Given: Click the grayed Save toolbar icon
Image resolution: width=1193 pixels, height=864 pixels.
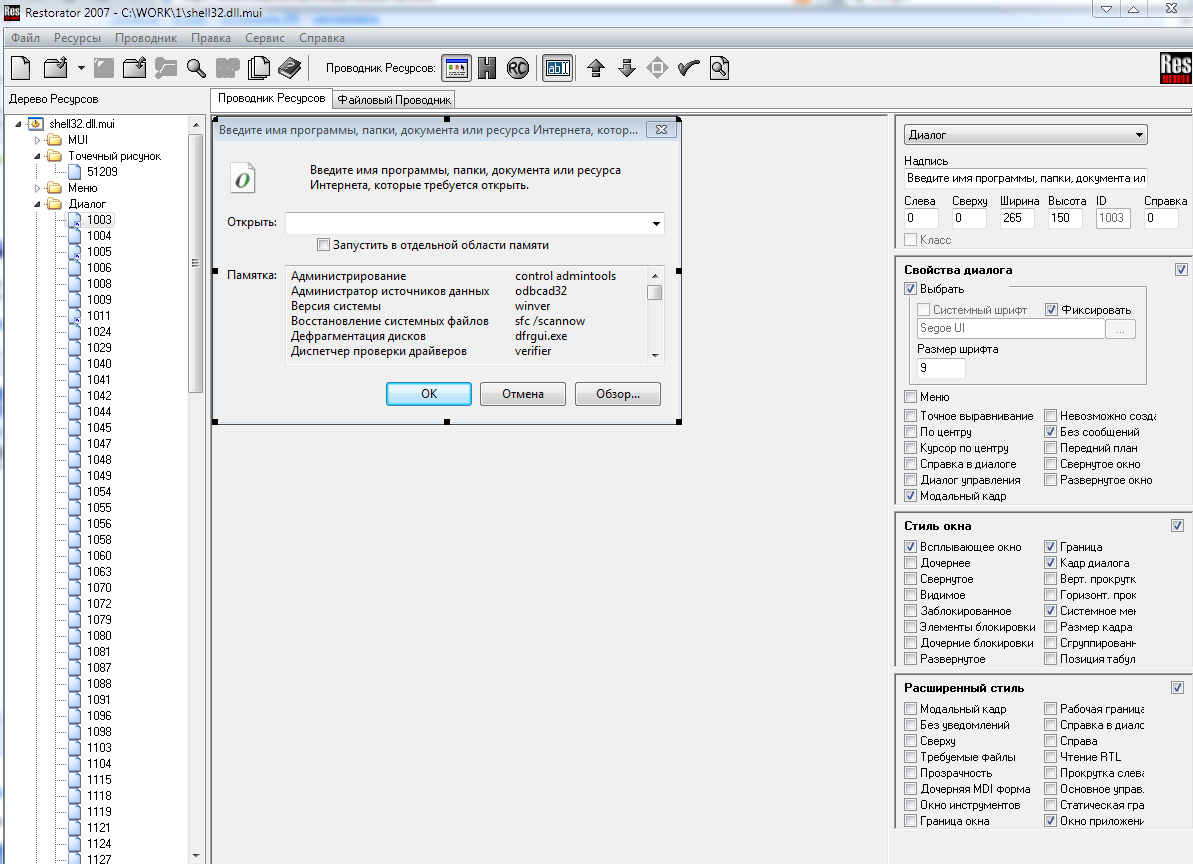Looking at the screenshot, I should coord(103,68).
